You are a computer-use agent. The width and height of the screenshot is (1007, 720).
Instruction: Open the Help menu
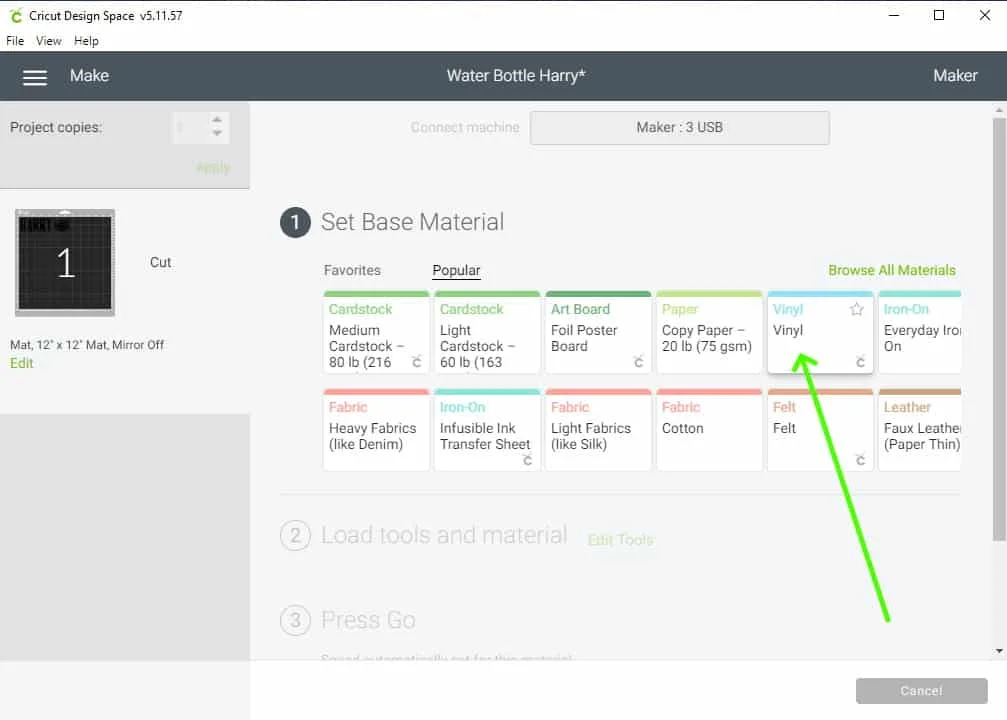86,41
